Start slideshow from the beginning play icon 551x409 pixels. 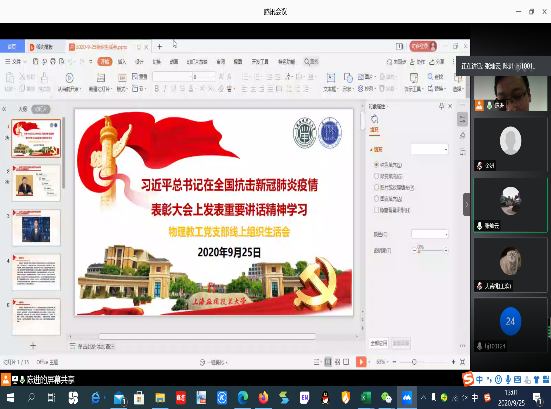[70, 78]
